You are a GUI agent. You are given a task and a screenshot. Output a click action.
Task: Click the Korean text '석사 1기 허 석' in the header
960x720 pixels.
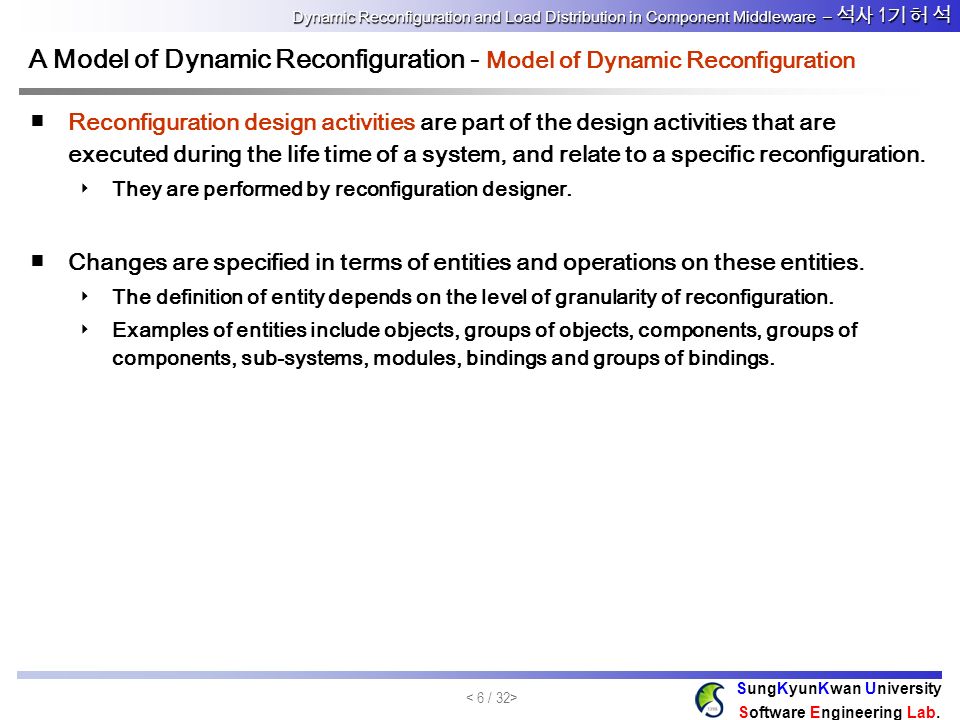coord(894,15)
